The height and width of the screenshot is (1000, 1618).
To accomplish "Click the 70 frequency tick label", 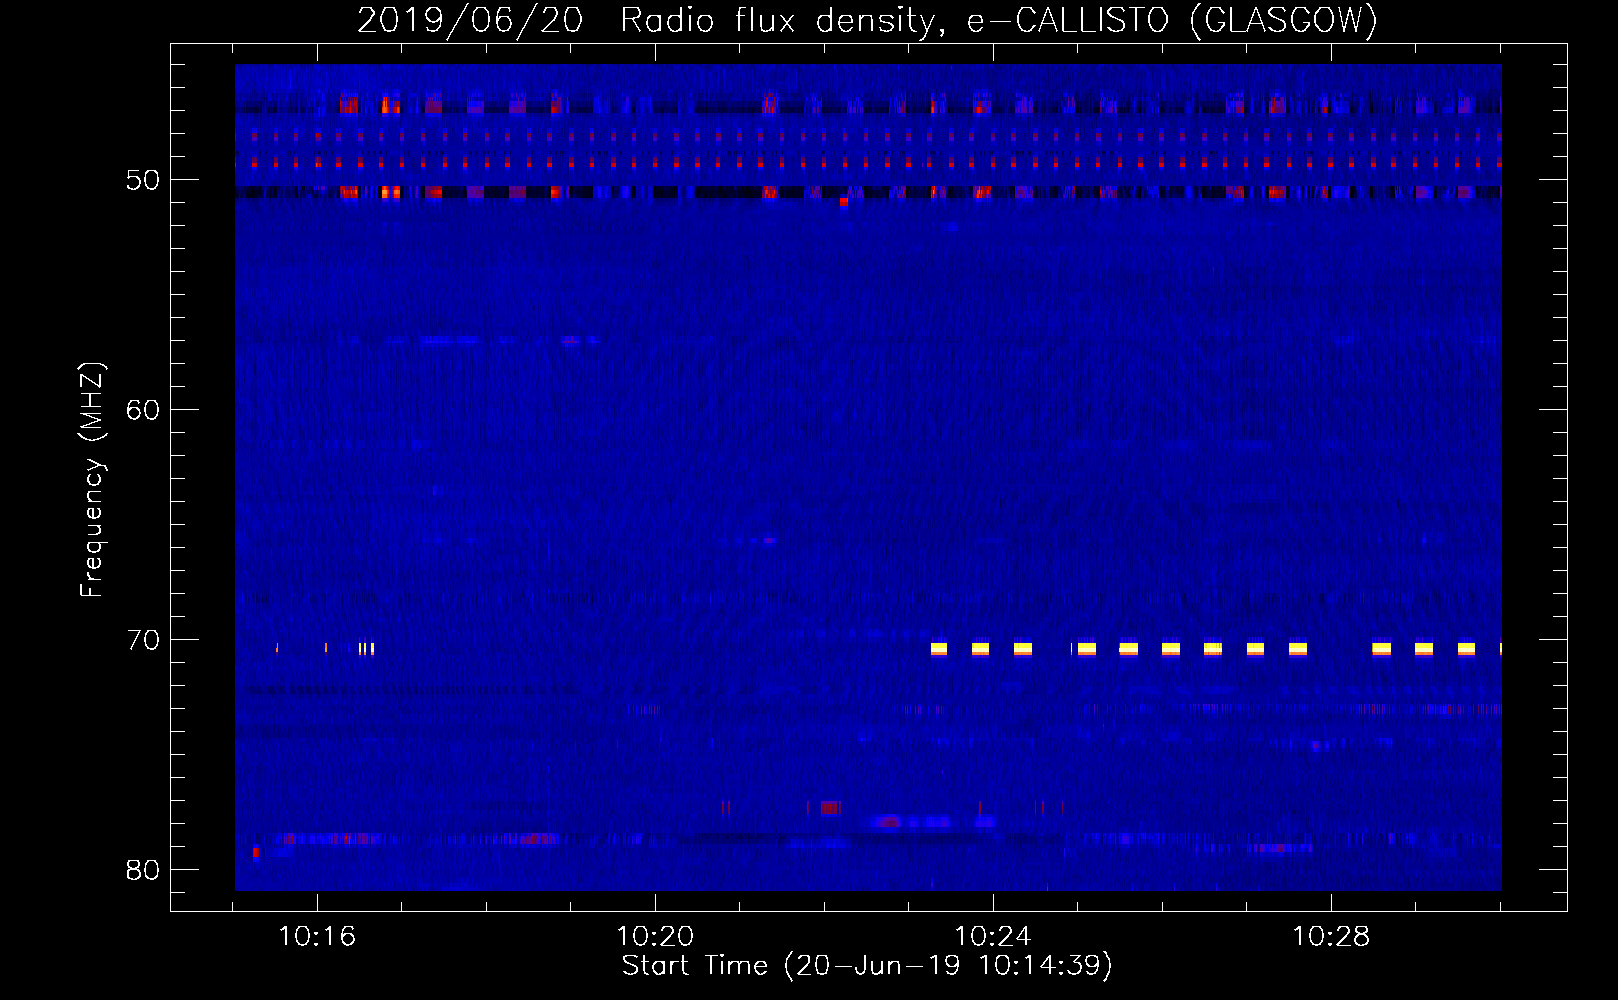I will [x=143, y=640].
